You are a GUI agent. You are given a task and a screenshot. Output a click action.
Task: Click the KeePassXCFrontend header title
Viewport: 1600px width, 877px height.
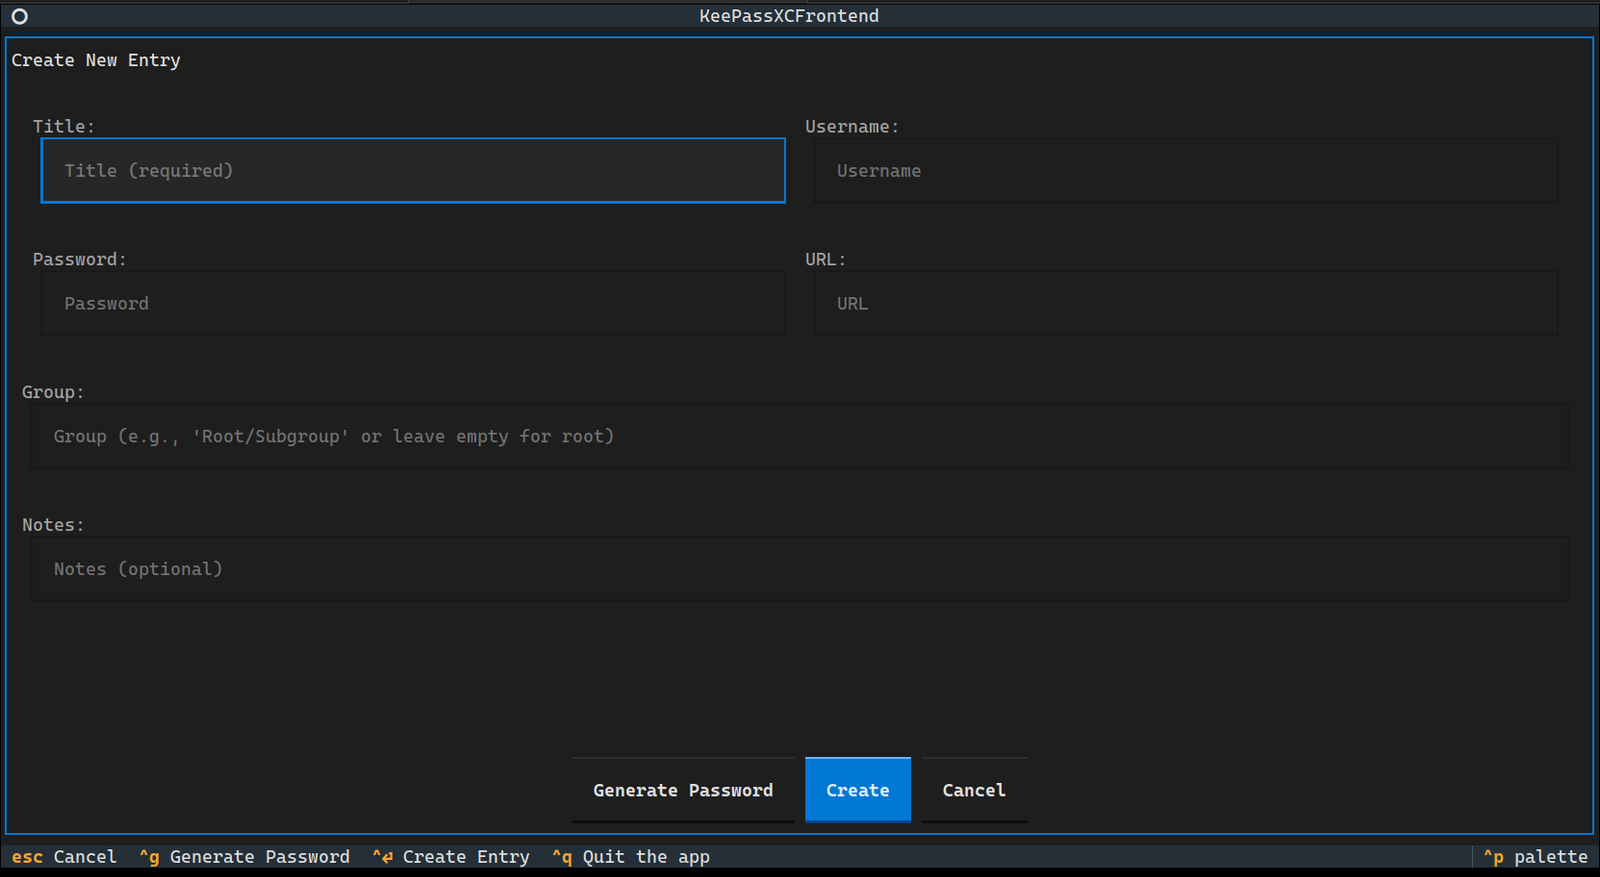[789, 16]
